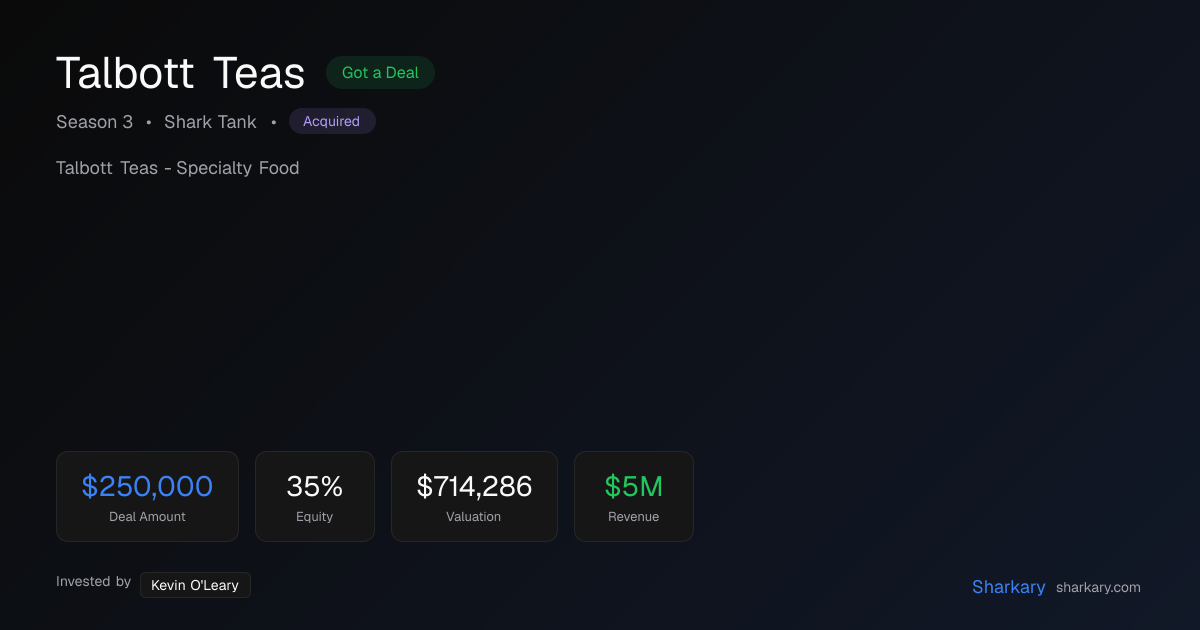Screen dimensions: 1200x630
Task: Click the 35% equity figure
Action: [315, 487]
